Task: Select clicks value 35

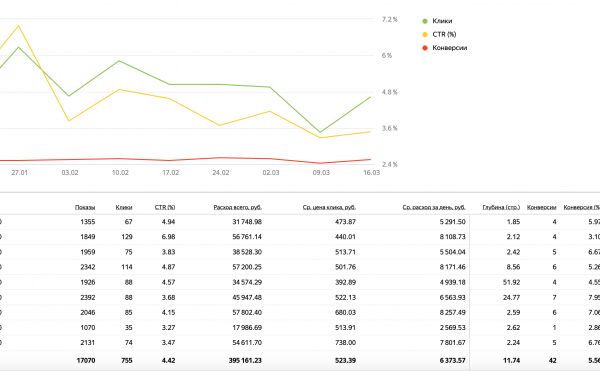Action: point(129,328)
